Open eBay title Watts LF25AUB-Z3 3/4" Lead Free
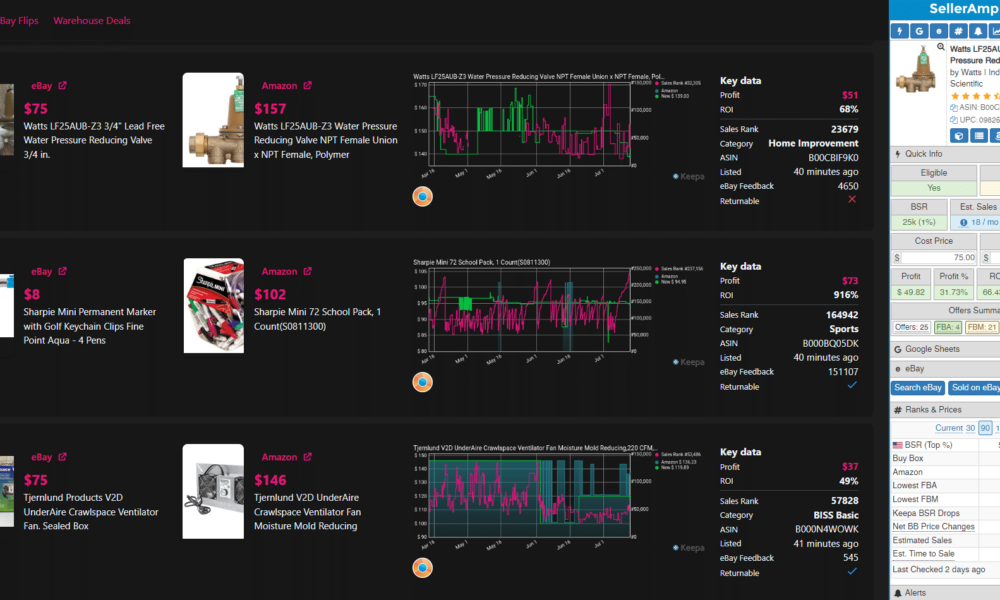Image resolution: width=1000 pixels, height=600 pixels. 94,140
